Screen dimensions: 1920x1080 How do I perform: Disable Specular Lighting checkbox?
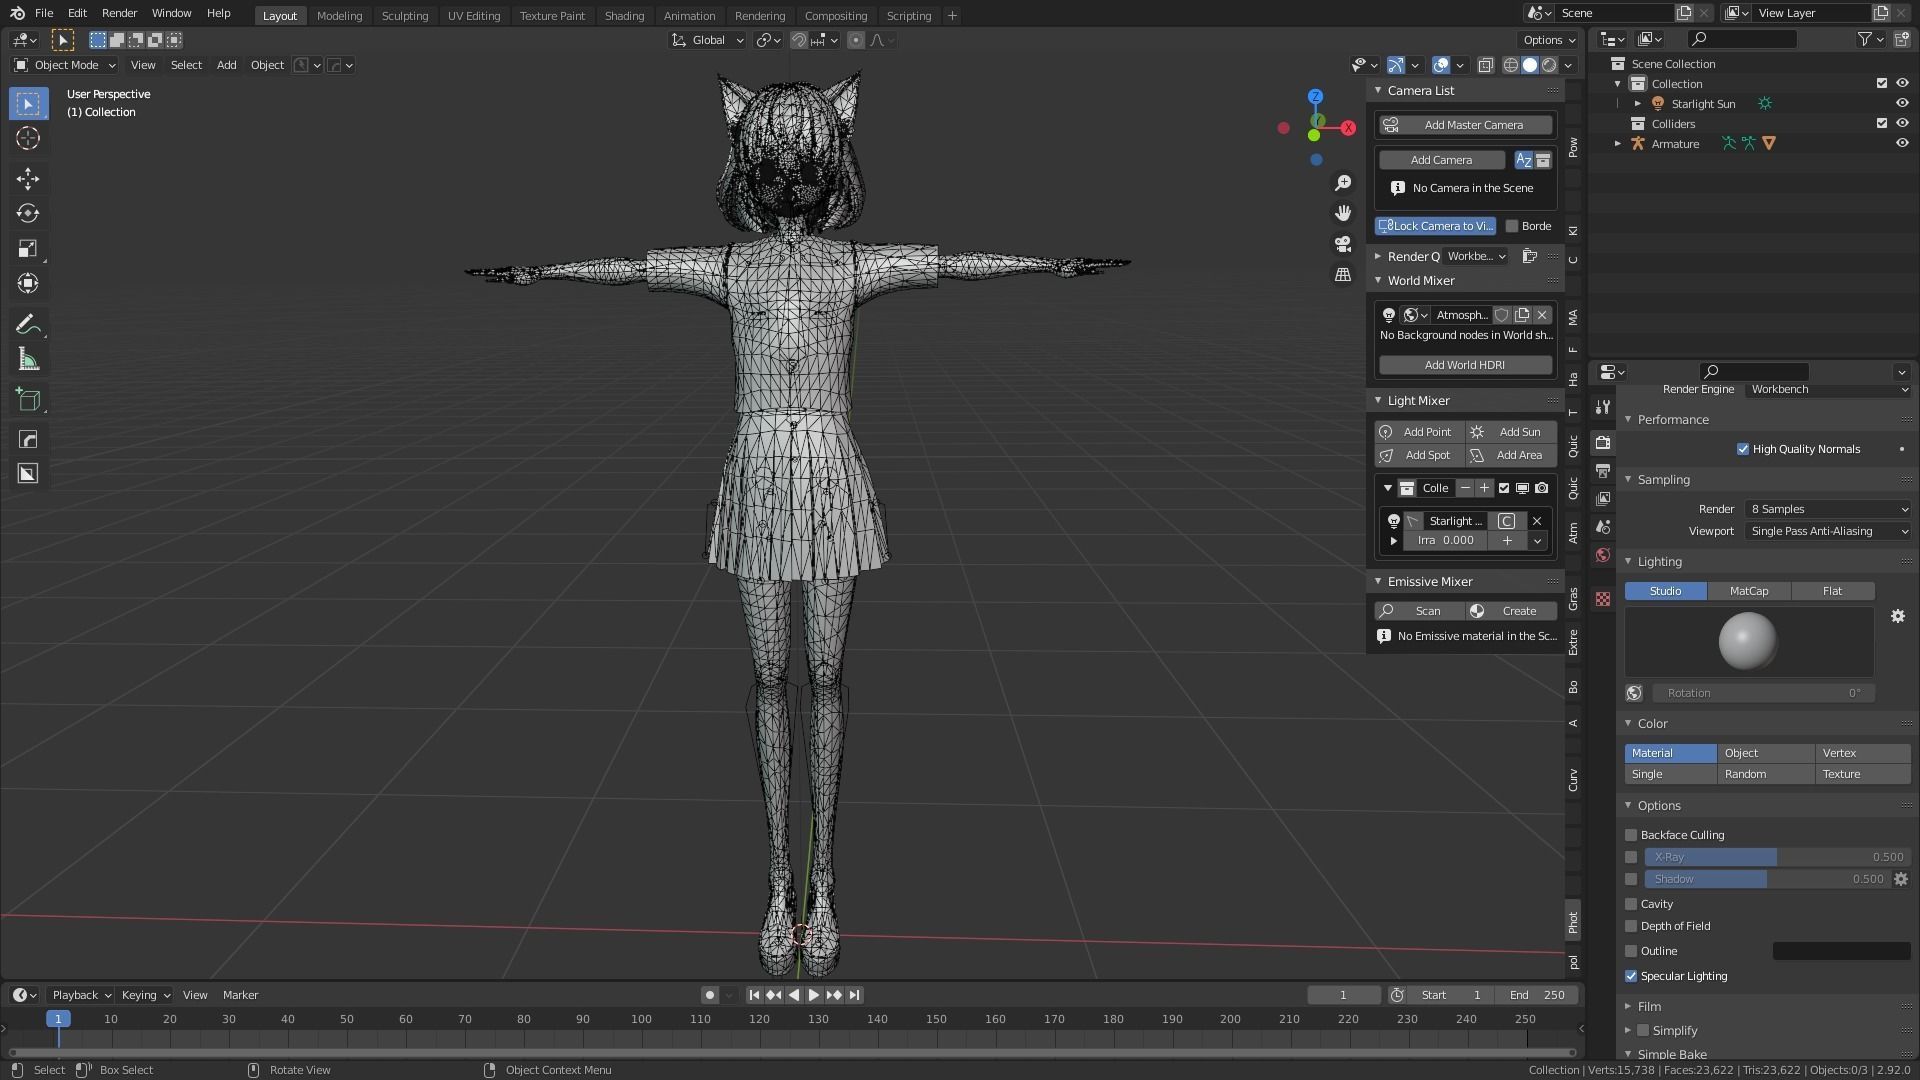coord(1631,976)
